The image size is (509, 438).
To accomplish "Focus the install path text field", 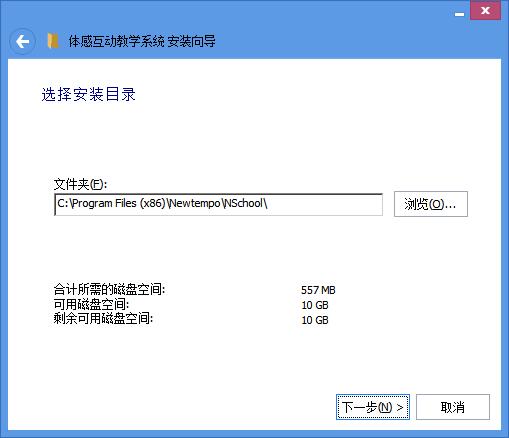I will [x=218, y=204].
